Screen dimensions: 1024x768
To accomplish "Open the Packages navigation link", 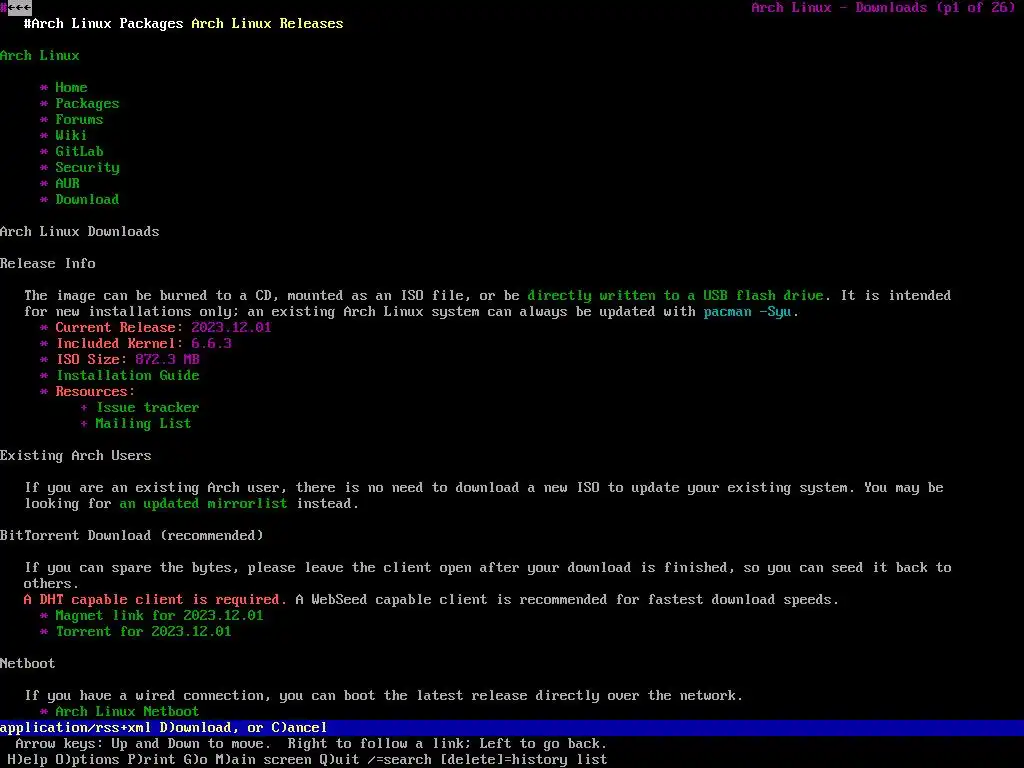I will 88,103.
